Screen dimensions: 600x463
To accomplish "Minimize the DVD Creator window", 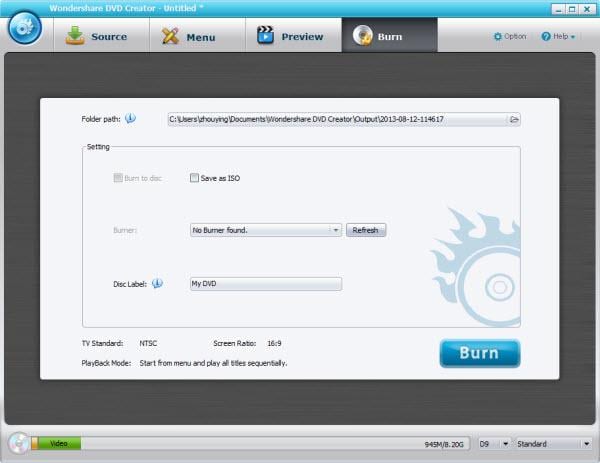I will (558, 9).
